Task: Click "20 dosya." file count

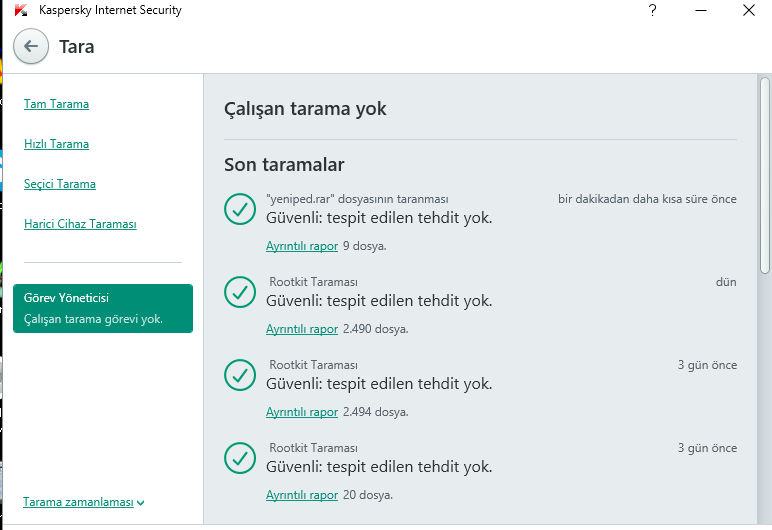Action: 368,495
